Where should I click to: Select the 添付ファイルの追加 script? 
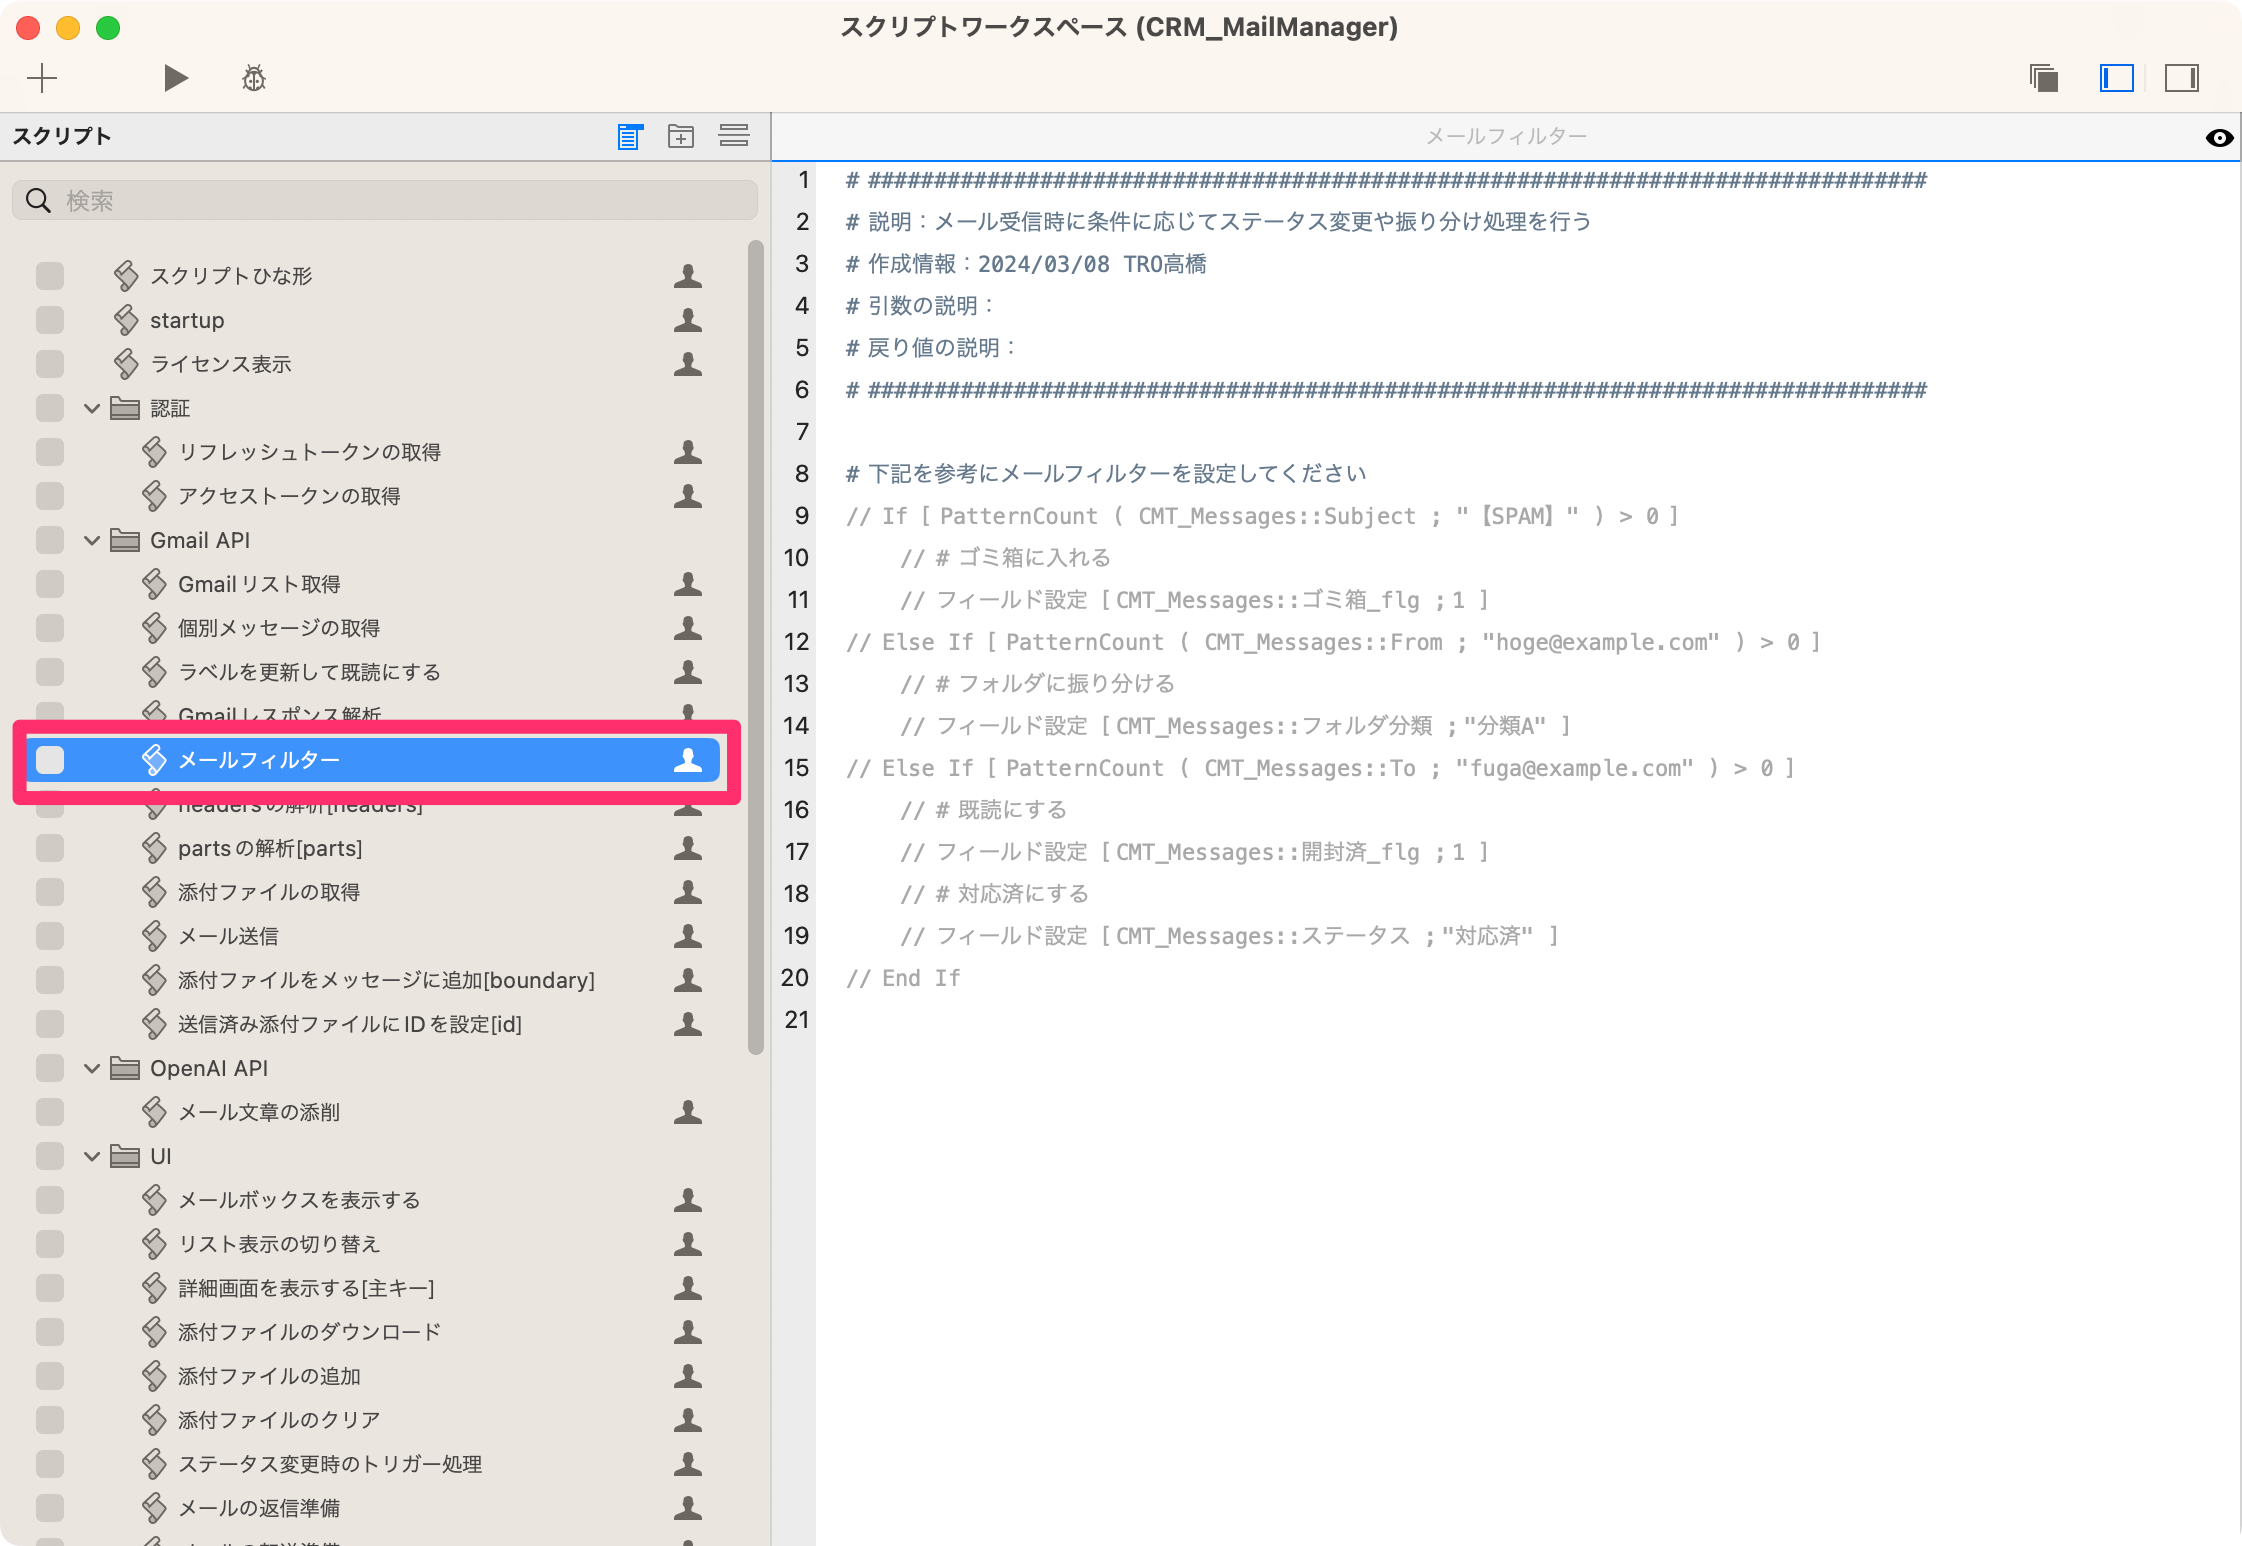(x=269, y=1376)
